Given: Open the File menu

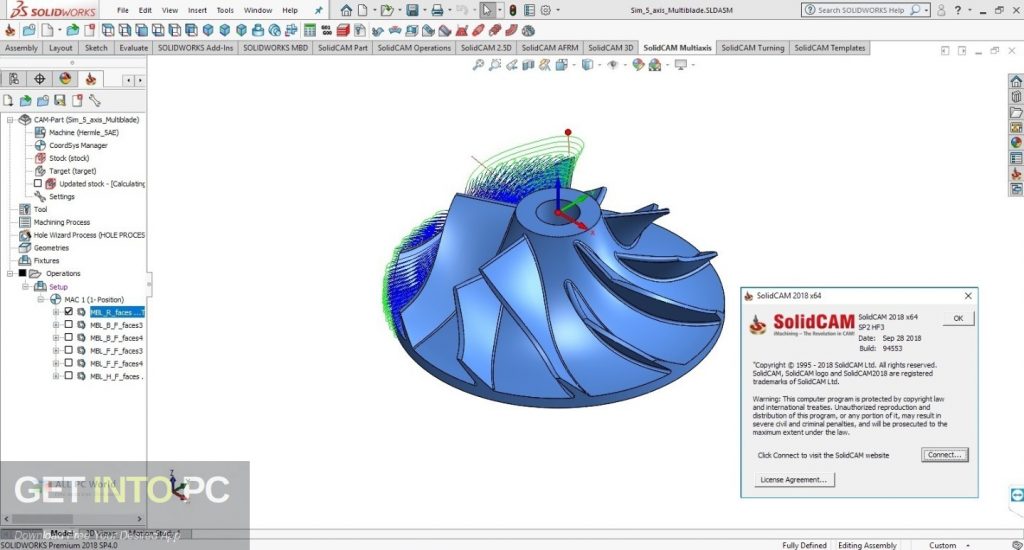Looking at the screenshot, I should (x=123, y=10).
